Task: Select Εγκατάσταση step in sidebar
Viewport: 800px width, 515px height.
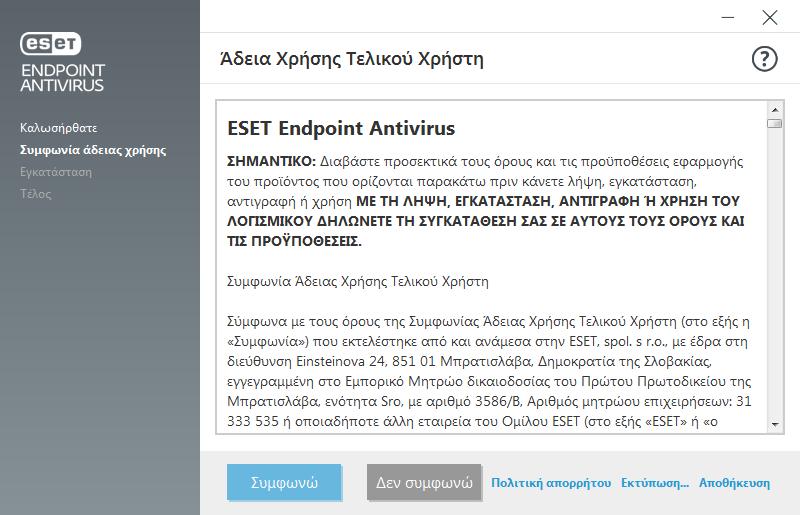Action: (x=56, y=172)
